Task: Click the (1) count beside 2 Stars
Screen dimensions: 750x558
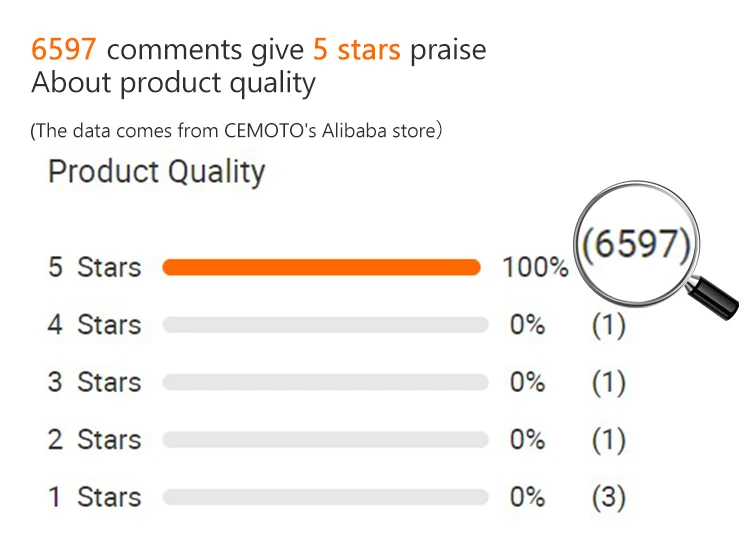Action: pyautogui.click(x=608, y=440)
